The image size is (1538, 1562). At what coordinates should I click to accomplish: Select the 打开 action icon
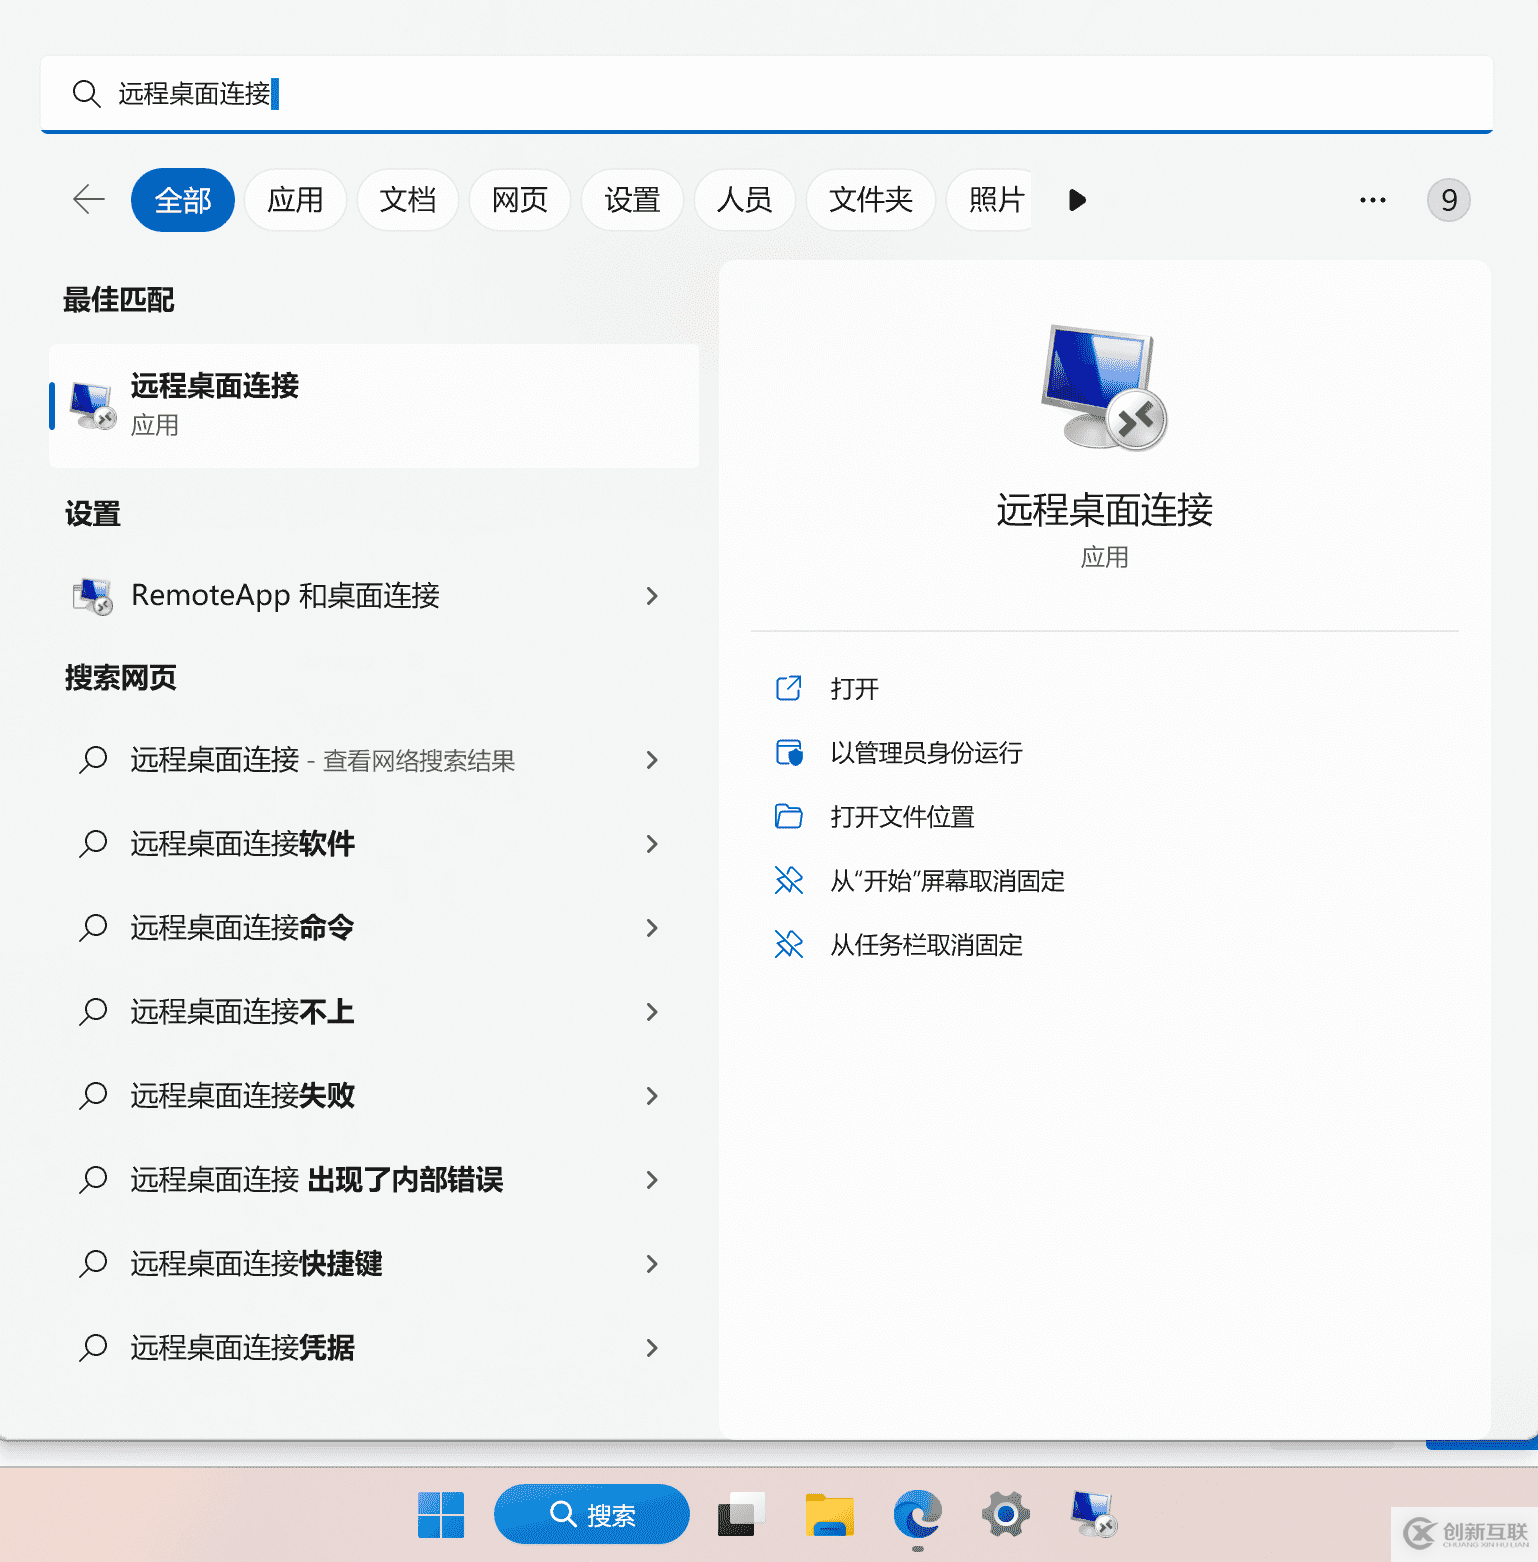point(790,688)
